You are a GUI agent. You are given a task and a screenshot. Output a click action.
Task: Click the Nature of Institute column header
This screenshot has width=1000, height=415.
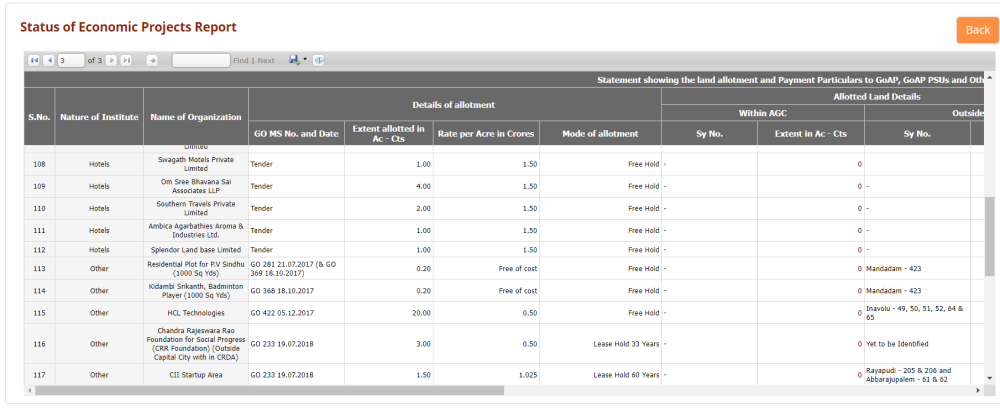pyautogui.click(x=99, y=117)
